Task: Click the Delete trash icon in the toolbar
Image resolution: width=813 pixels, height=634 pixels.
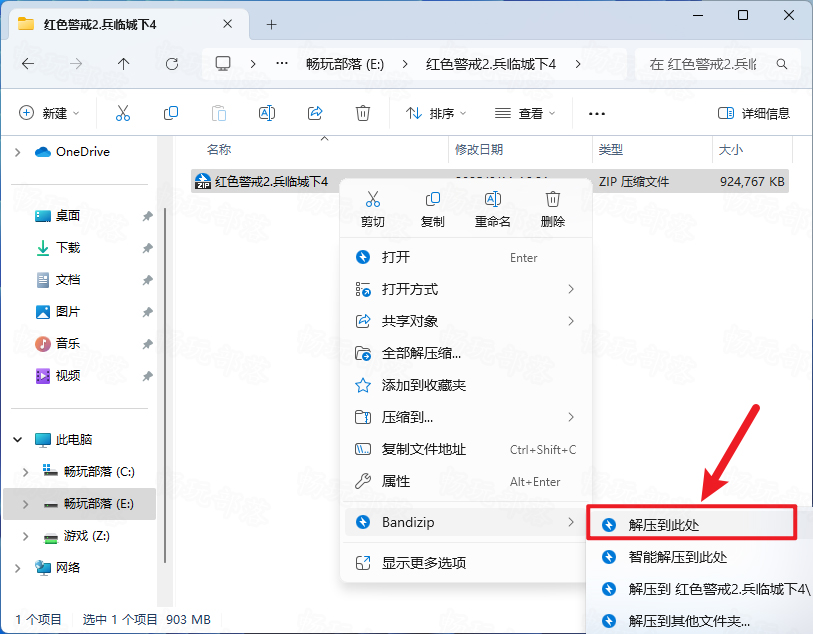Action: (x=362, y=113)
